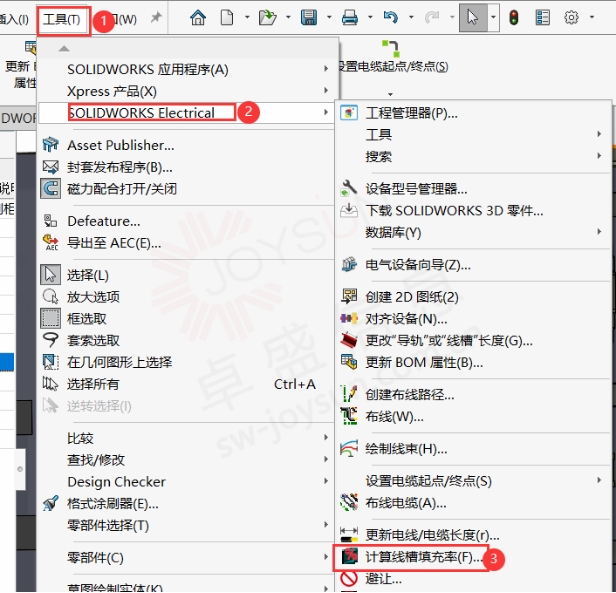Open the Options gear icon
616x593 pixels.
[x=571, y=18]
